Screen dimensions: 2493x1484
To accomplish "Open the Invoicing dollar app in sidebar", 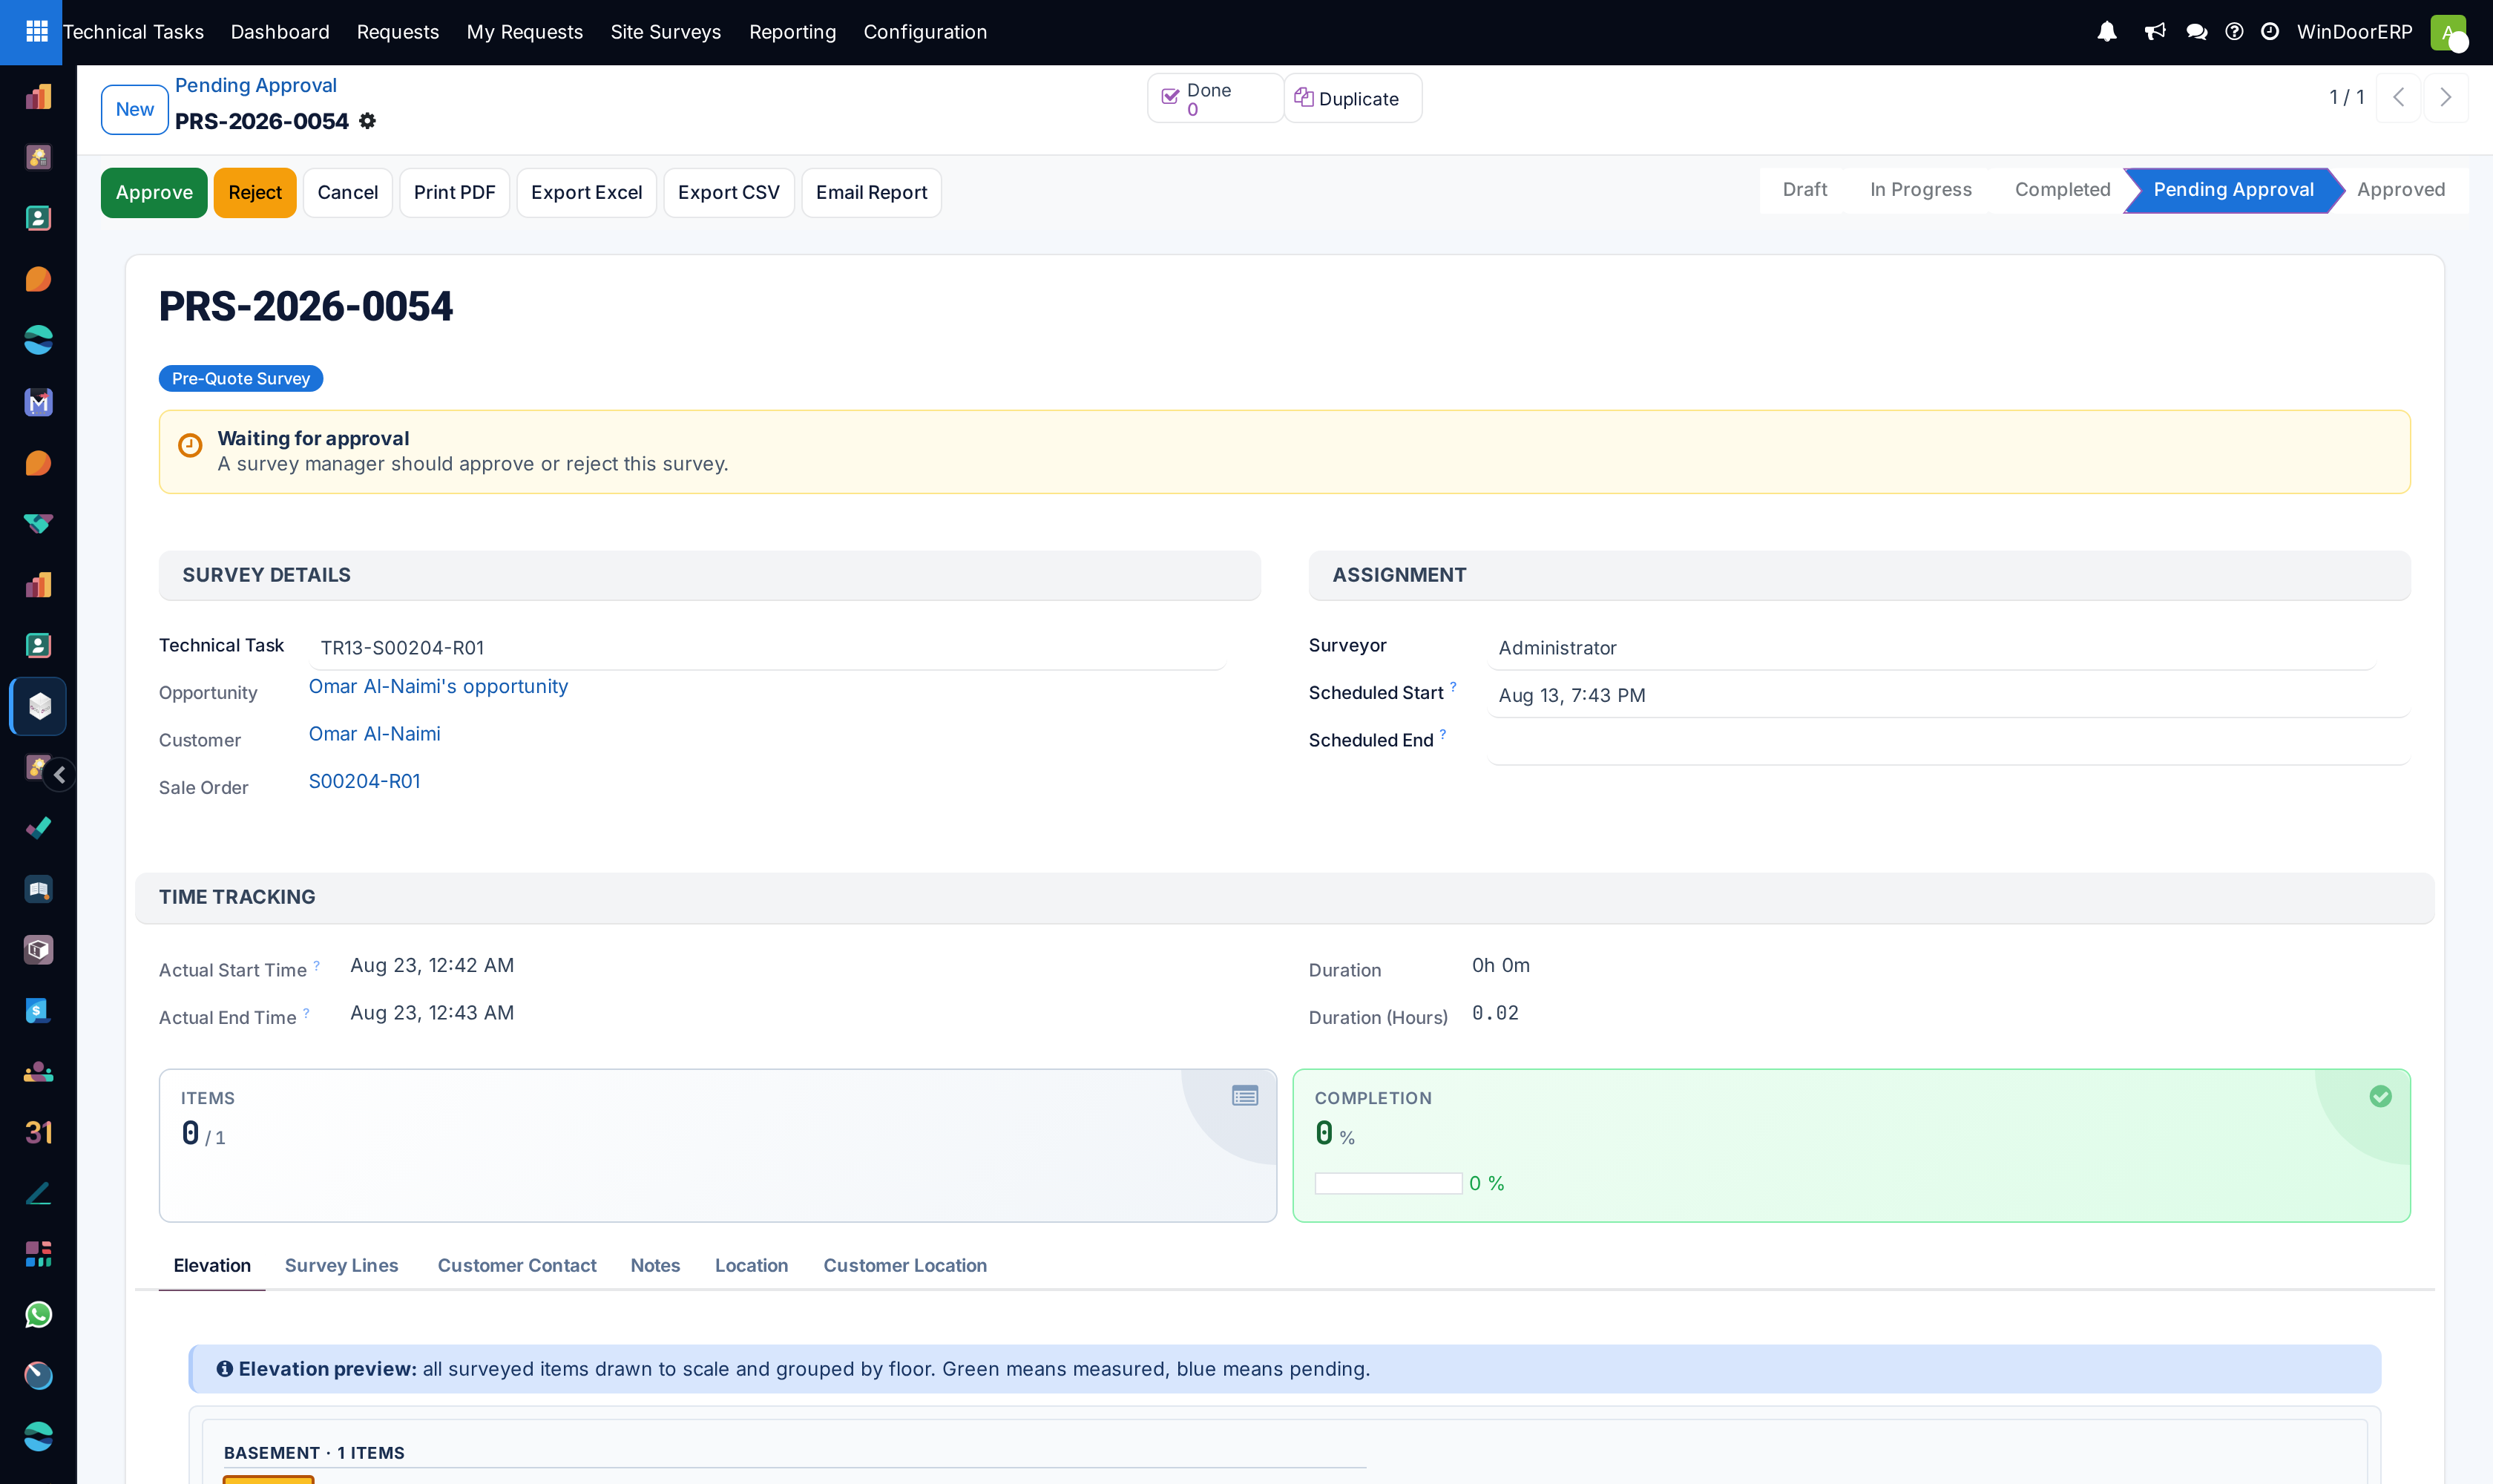I will [38, 1011].
